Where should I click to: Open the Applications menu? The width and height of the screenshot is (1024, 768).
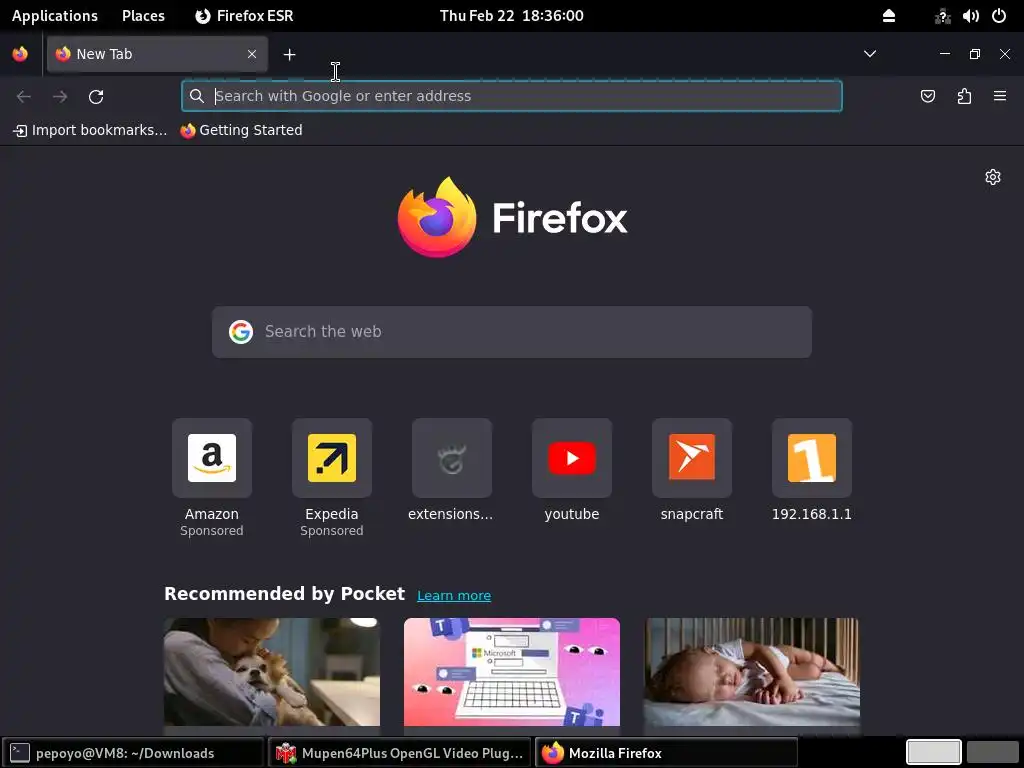[x=55, y=16]
